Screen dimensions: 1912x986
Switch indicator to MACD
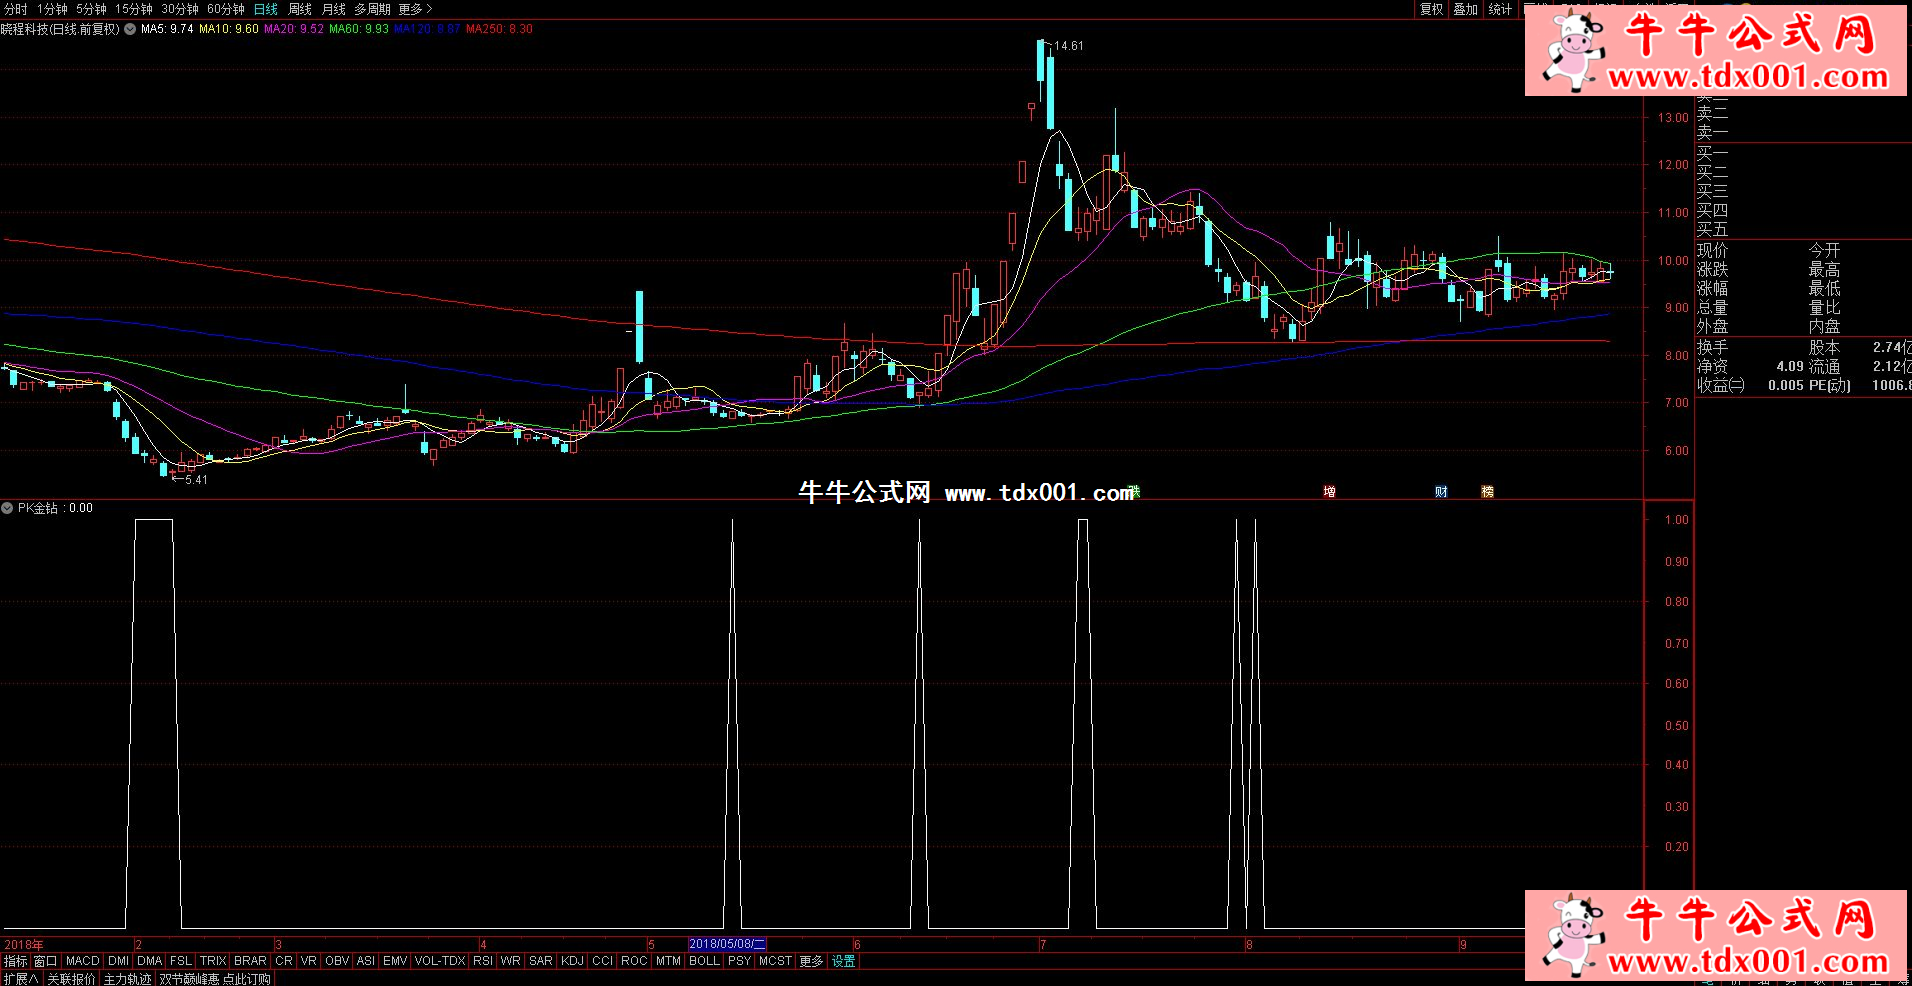tap(83, 961)
